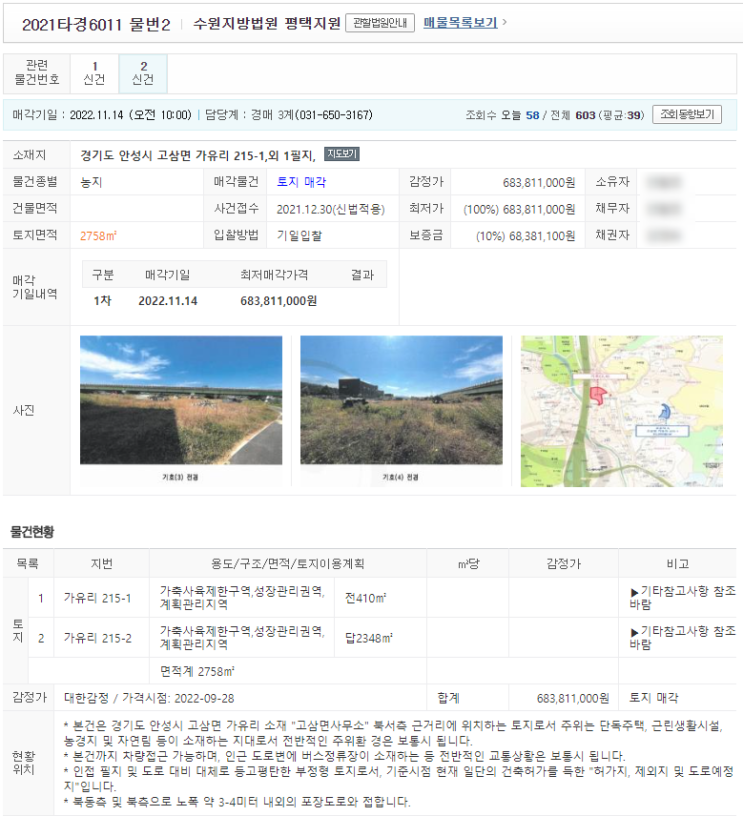Click the 용도/구조/면적/토지이용계획 column header

(287, 563)
